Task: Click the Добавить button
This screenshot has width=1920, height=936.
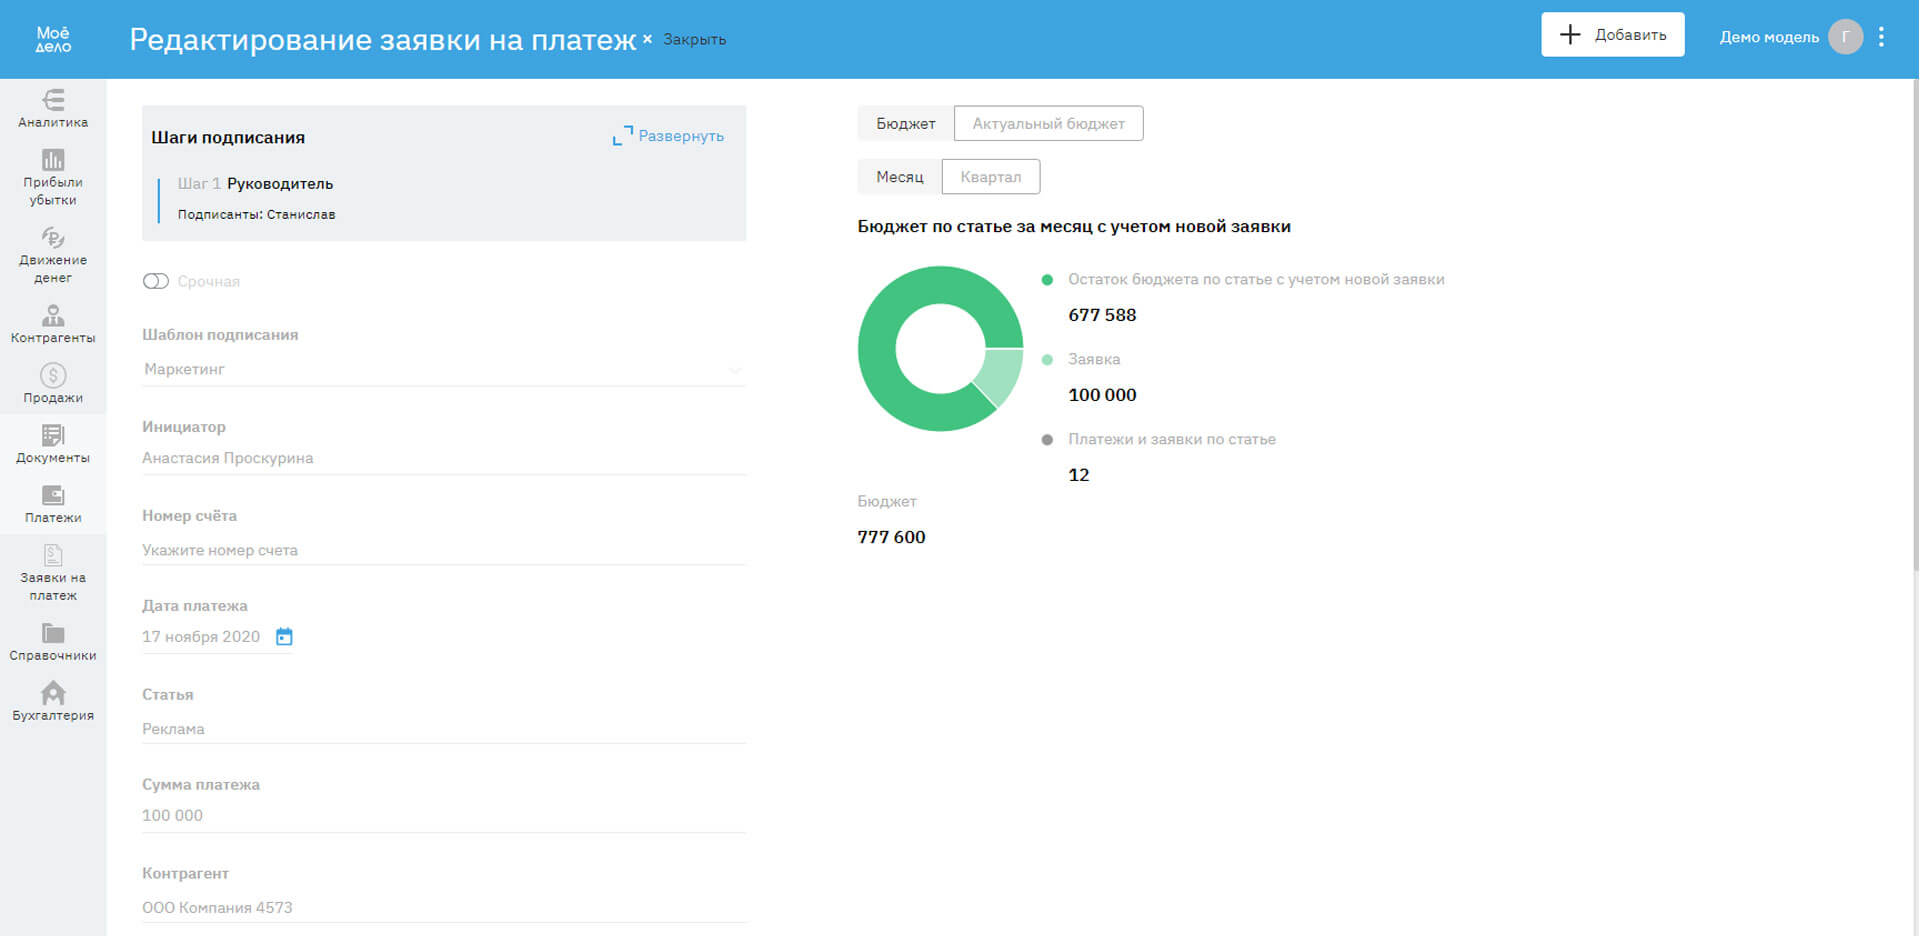Action: click(1612, 35)
